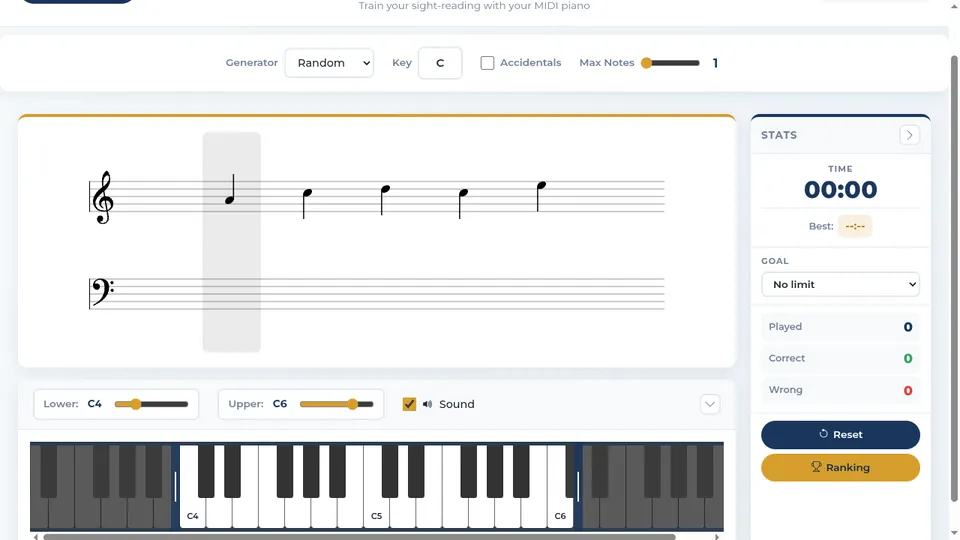Image resolution: width=960 pixels, height=540 pixels.
Task: Click the Lower range slider
Action: coord(151,404)
